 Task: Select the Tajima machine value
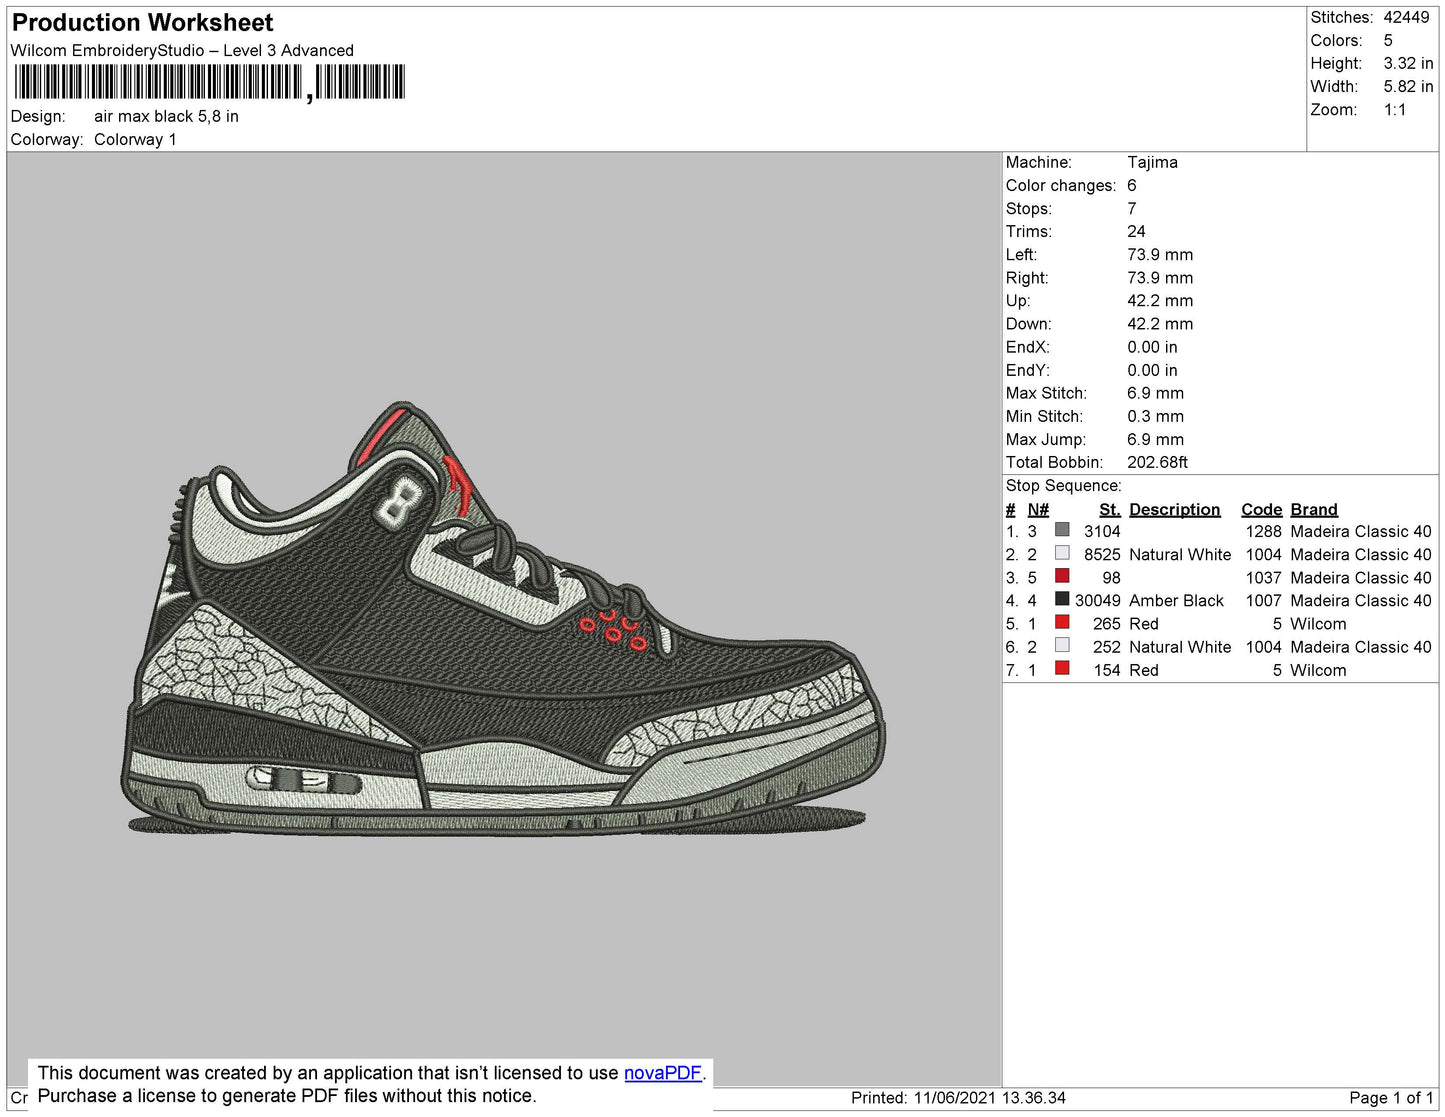1152,162
